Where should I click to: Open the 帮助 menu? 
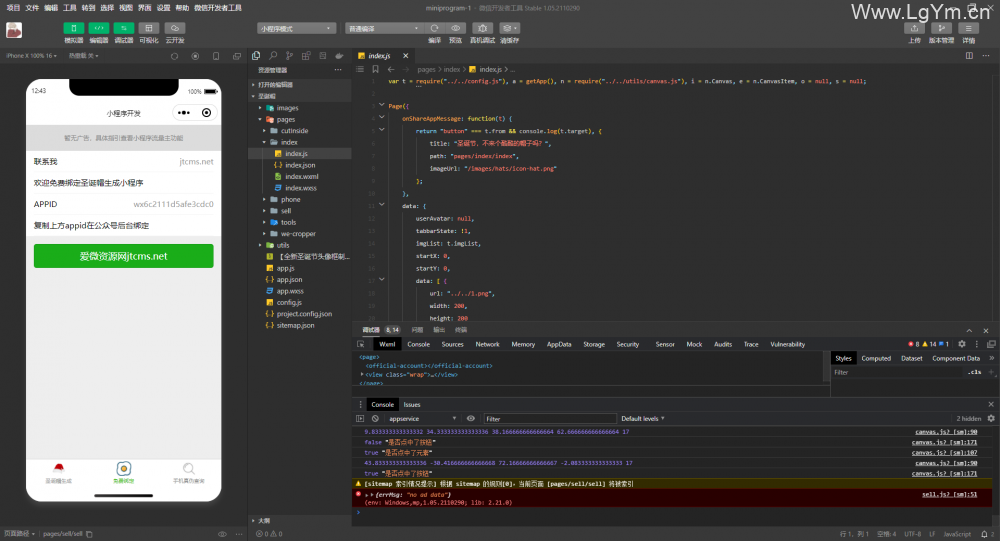coord(182,8)
